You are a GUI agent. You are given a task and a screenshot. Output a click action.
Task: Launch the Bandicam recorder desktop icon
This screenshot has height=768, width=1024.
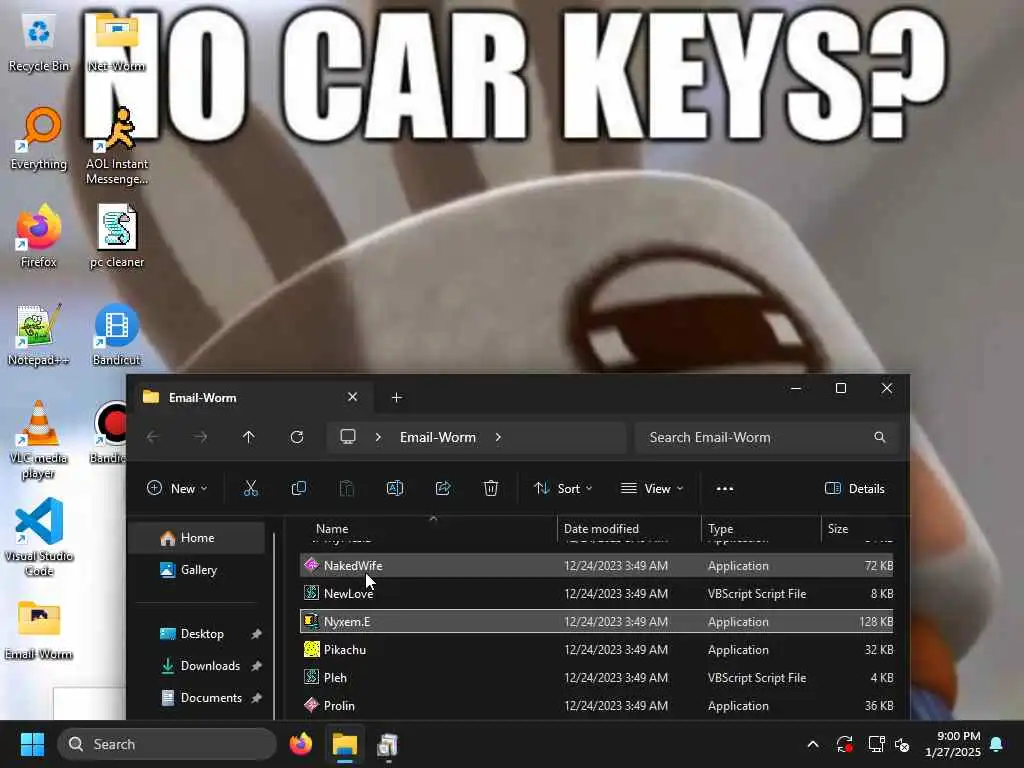(x=111, y=432)
